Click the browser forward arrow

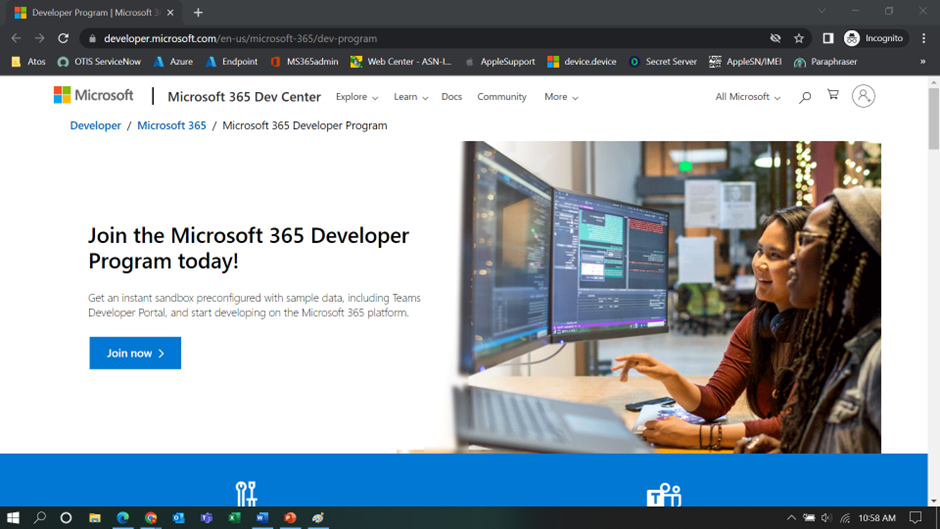point(40,38)
